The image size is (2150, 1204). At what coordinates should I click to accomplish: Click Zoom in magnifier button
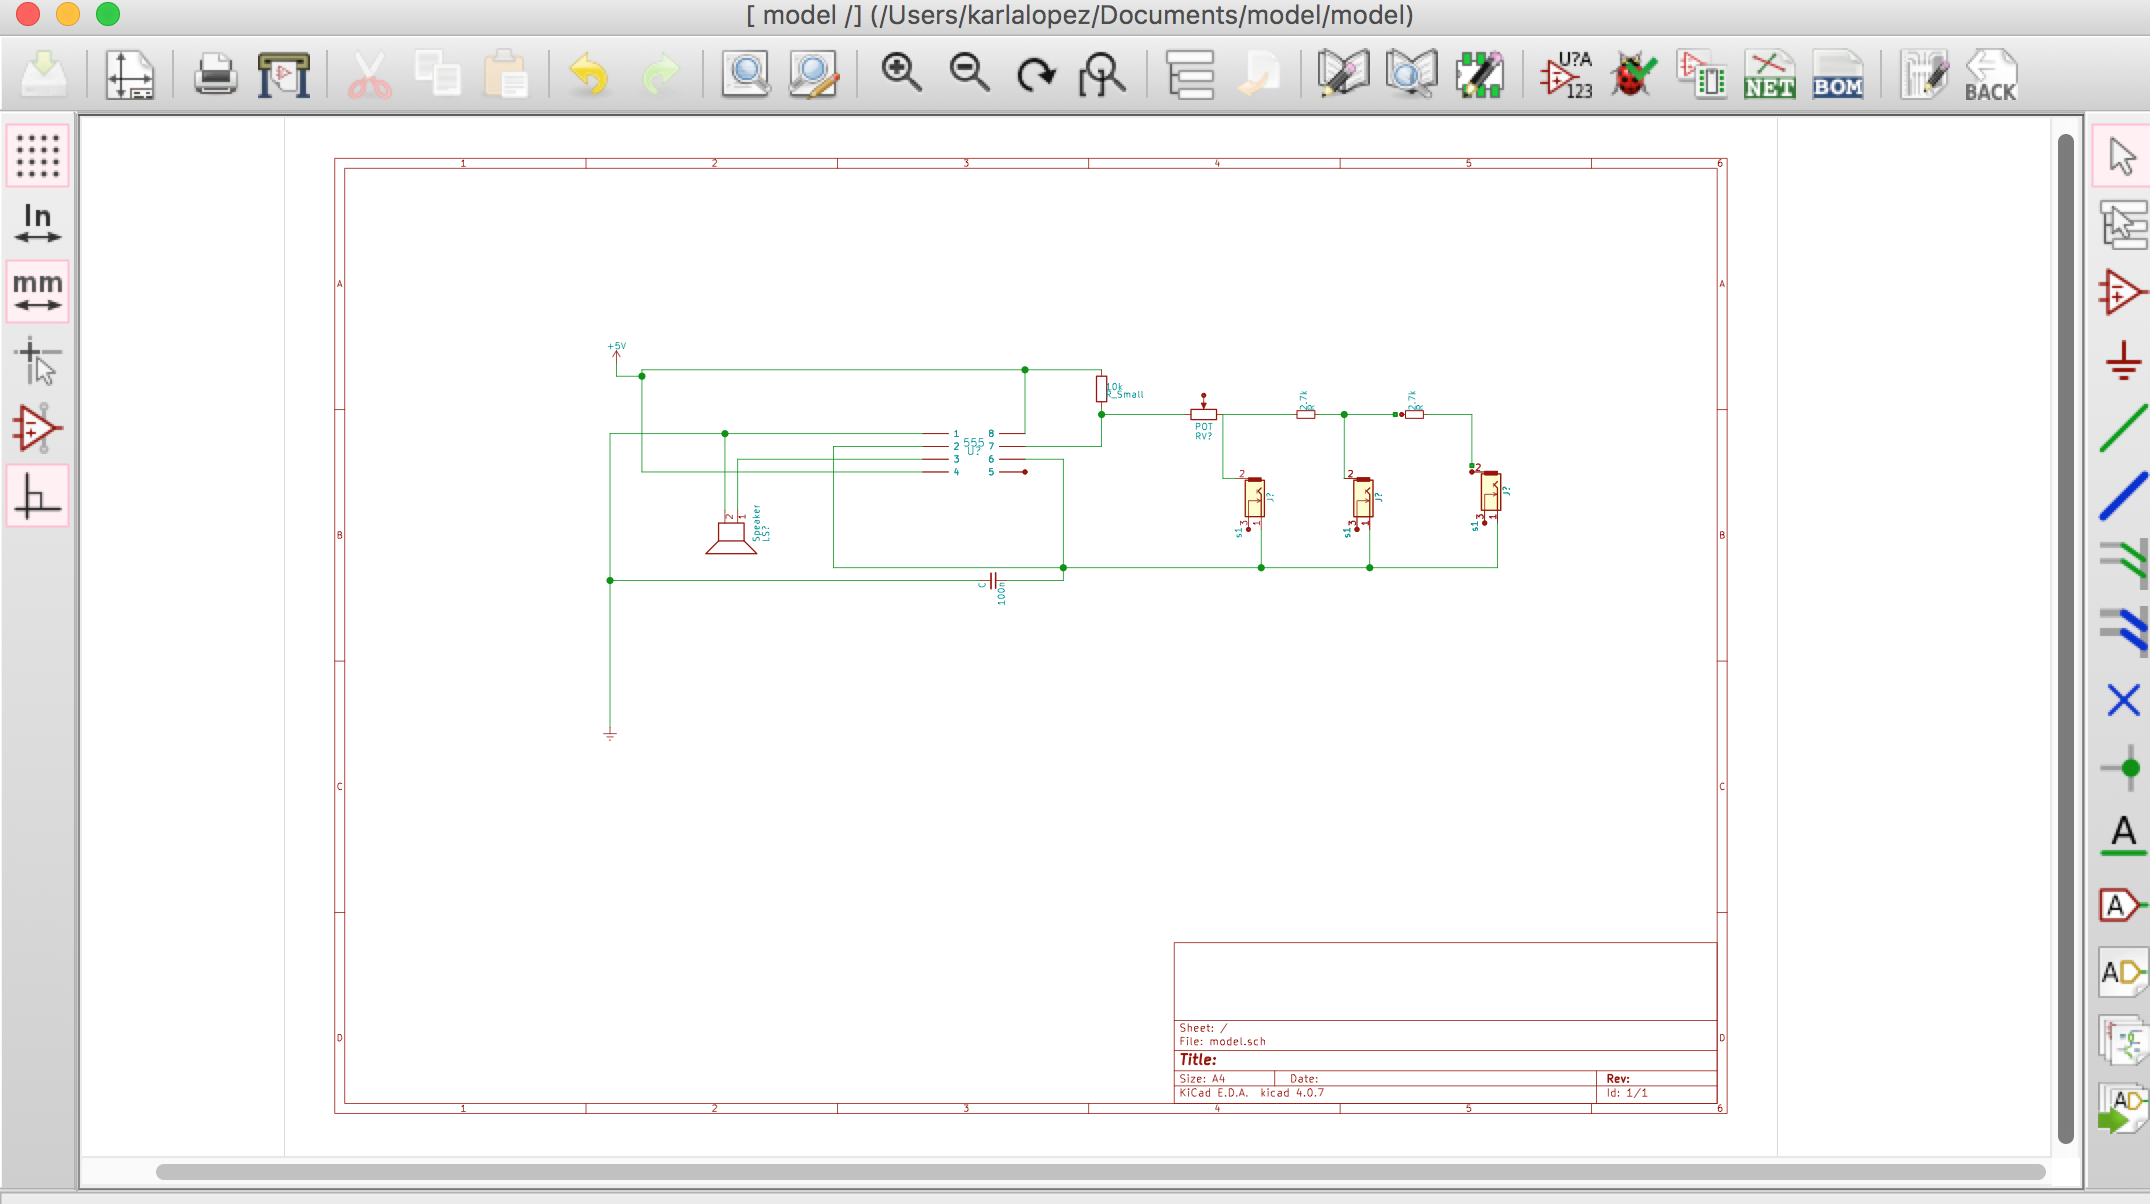[900, 75]
